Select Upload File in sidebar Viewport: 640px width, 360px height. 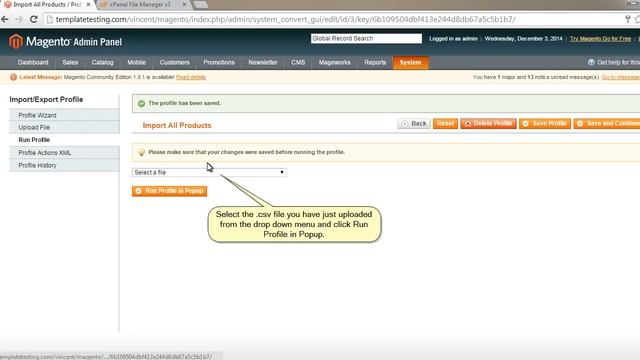click(64, 127)
